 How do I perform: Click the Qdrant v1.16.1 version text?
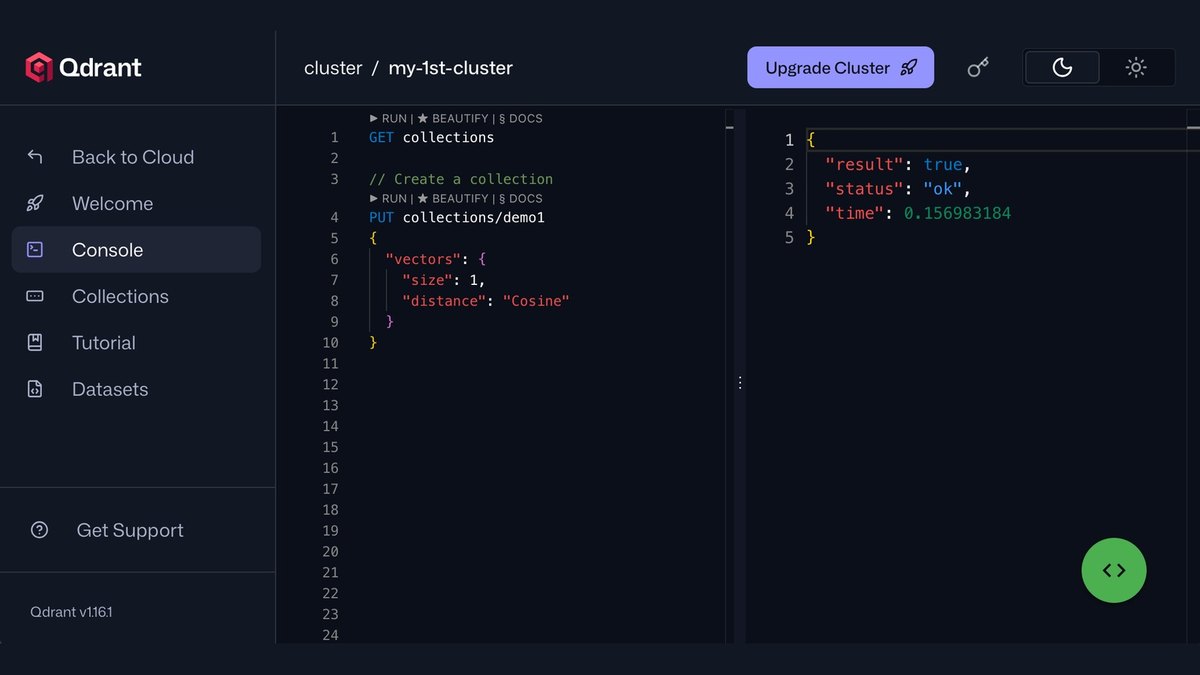(x=71, y=612)
